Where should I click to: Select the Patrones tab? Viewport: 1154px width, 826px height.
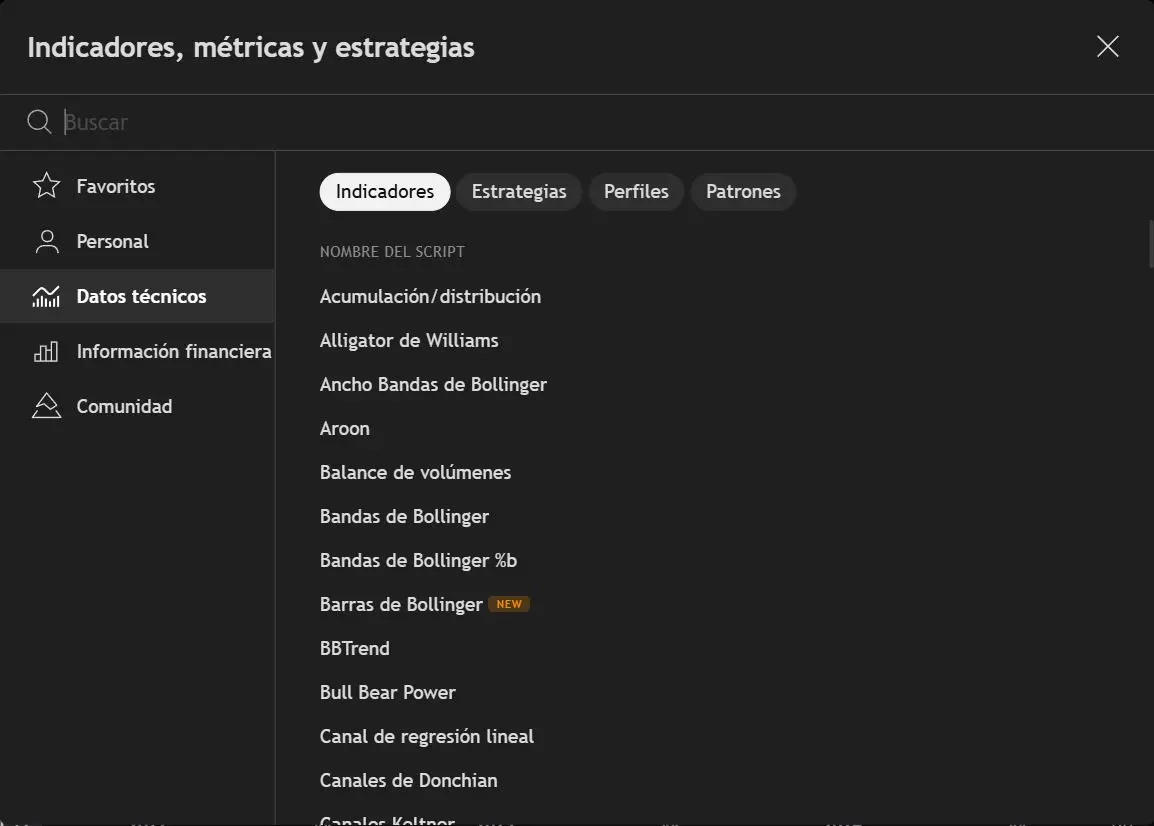tap(743, 191)
